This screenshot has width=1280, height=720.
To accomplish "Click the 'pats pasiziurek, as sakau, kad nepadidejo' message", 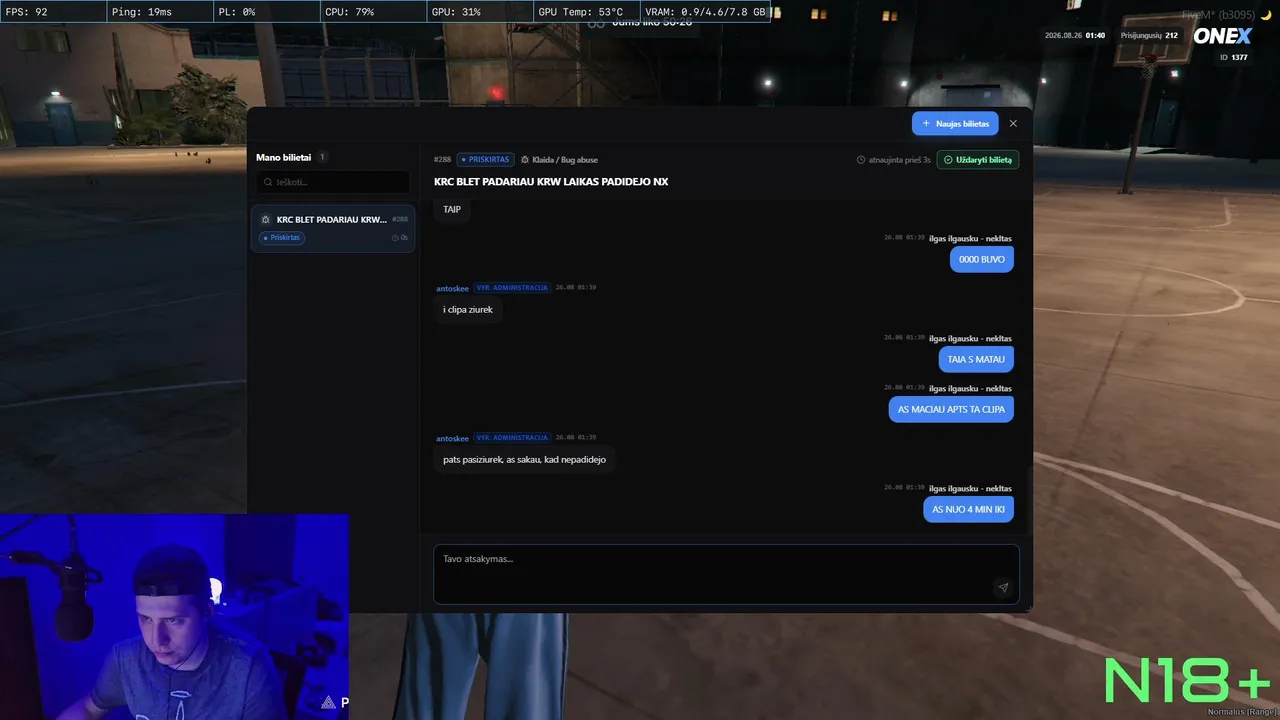I will (524, 459).
